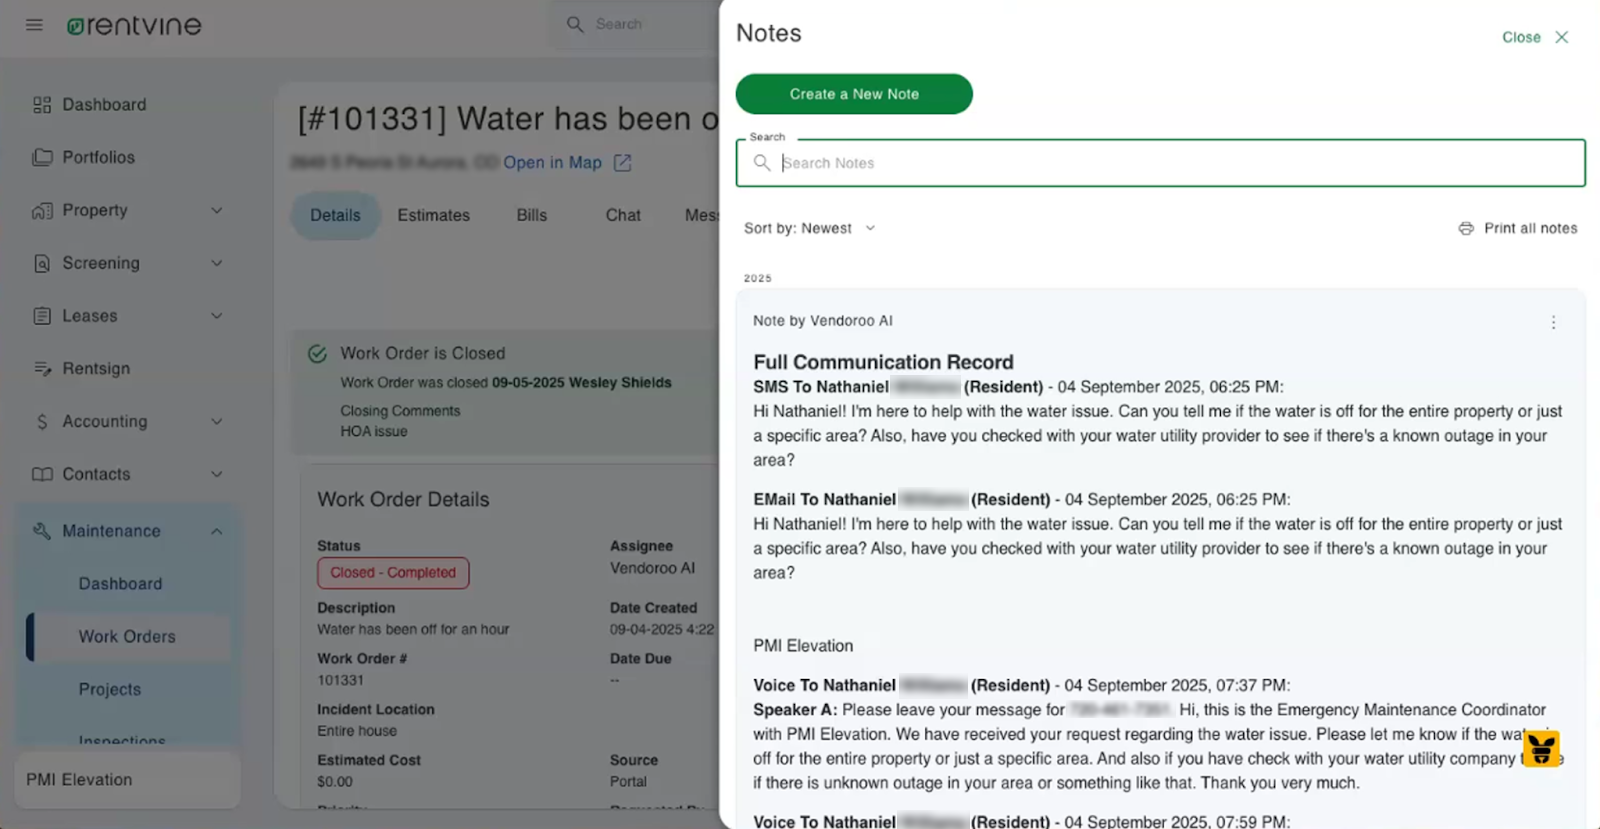Close the Notes panel
This screenshot has height=829, width=1600.
pyautogui.click(x=1535, y=37)
